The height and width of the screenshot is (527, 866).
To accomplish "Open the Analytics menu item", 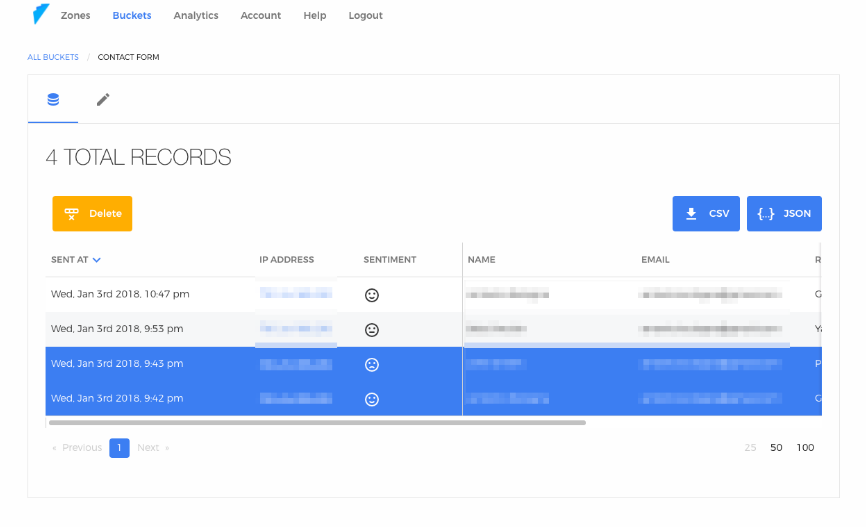I will [x=196, y=16].
